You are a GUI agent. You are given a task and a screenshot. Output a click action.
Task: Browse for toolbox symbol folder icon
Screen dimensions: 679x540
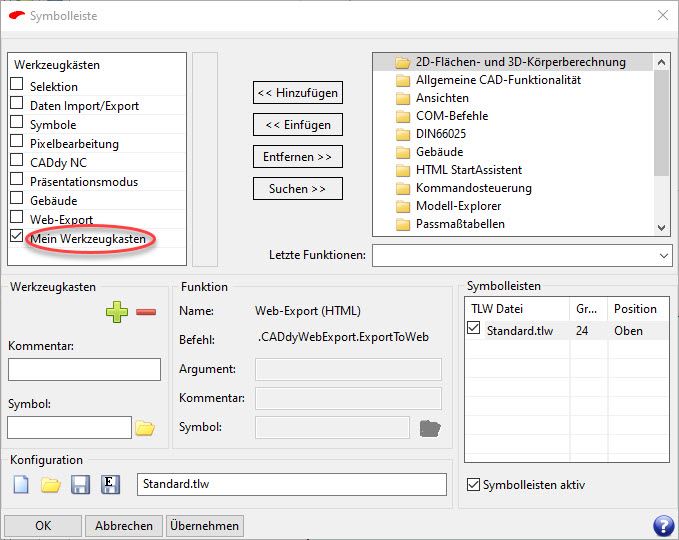coord(145,428)
